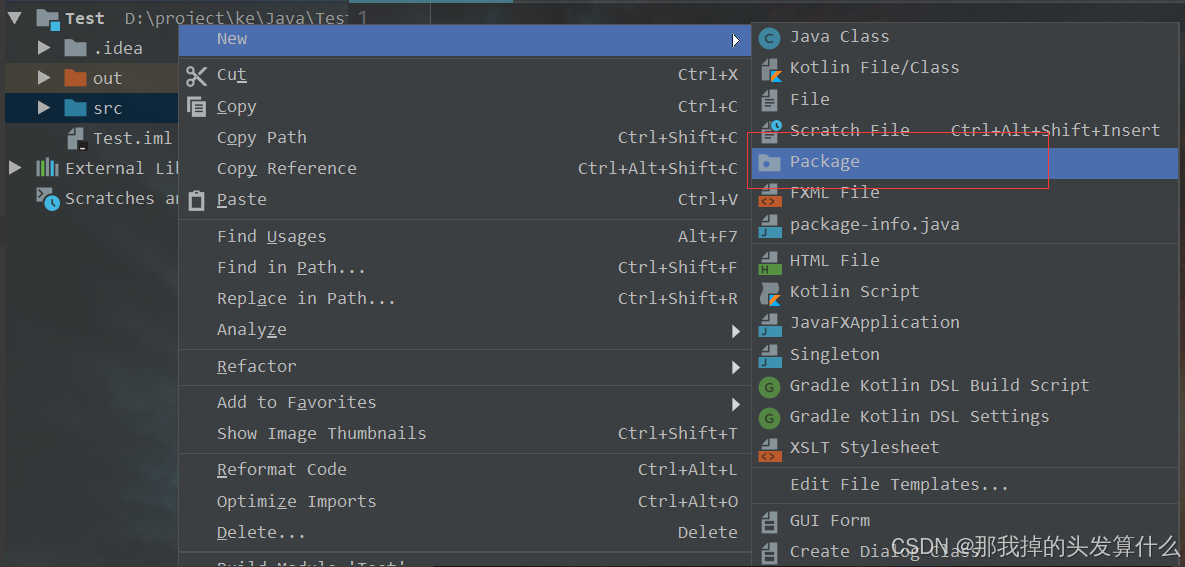This screenshot has height=567, width=1185.
Task: Click the scissors Cut icon
Action: coord(196,76)
